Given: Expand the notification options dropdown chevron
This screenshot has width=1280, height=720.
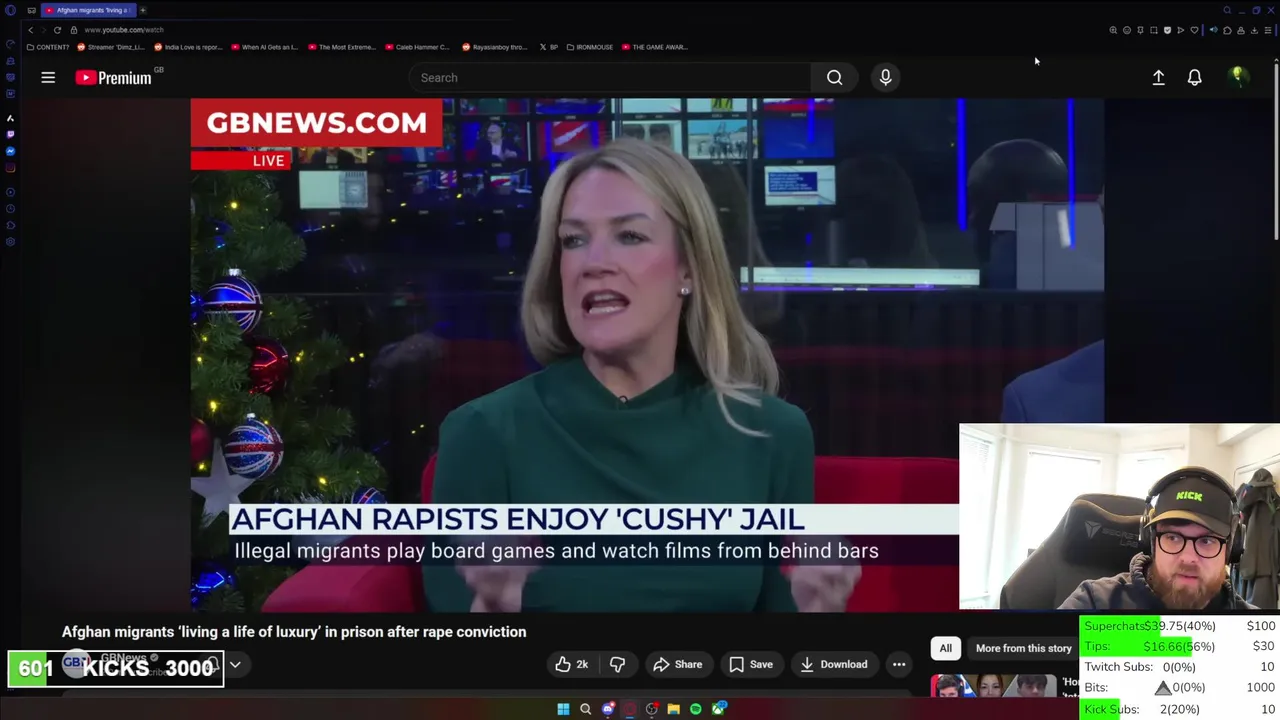Looking at the screenshot, I should pos(235,664).
